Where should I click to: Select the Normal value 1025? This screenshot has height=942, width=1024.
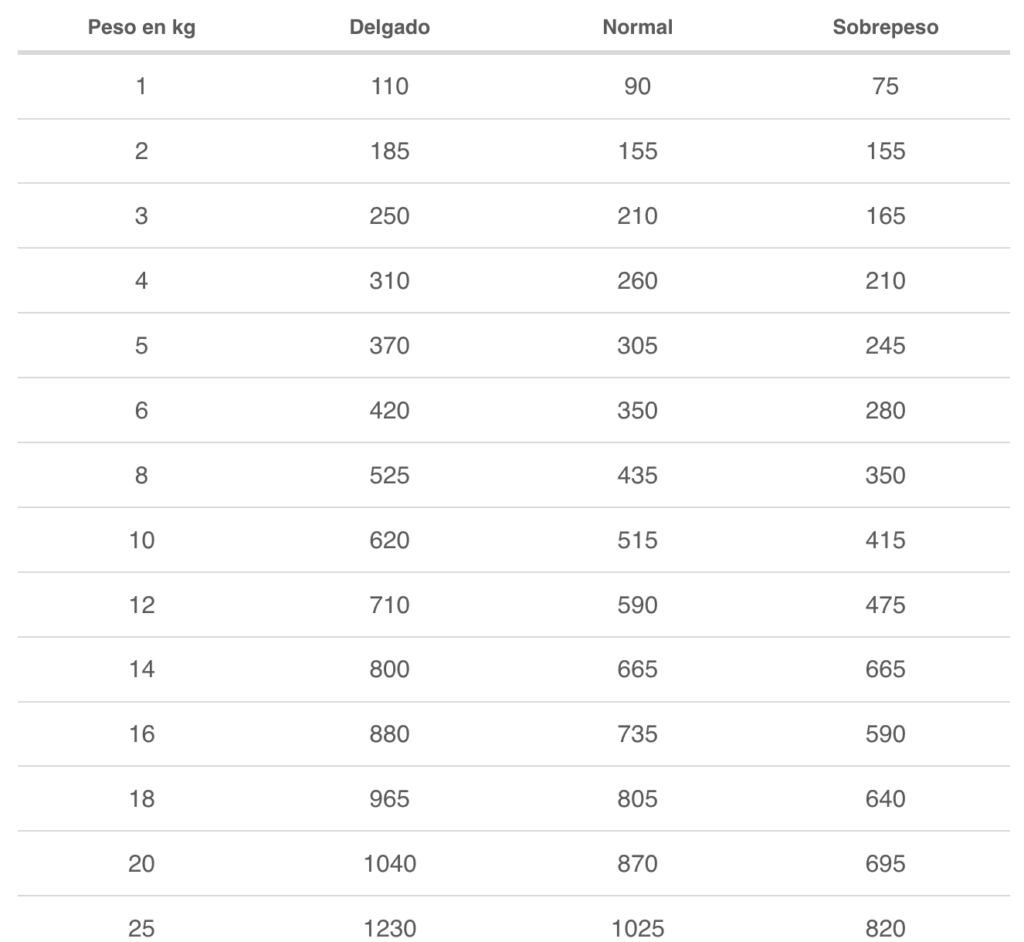coord(637,928)
